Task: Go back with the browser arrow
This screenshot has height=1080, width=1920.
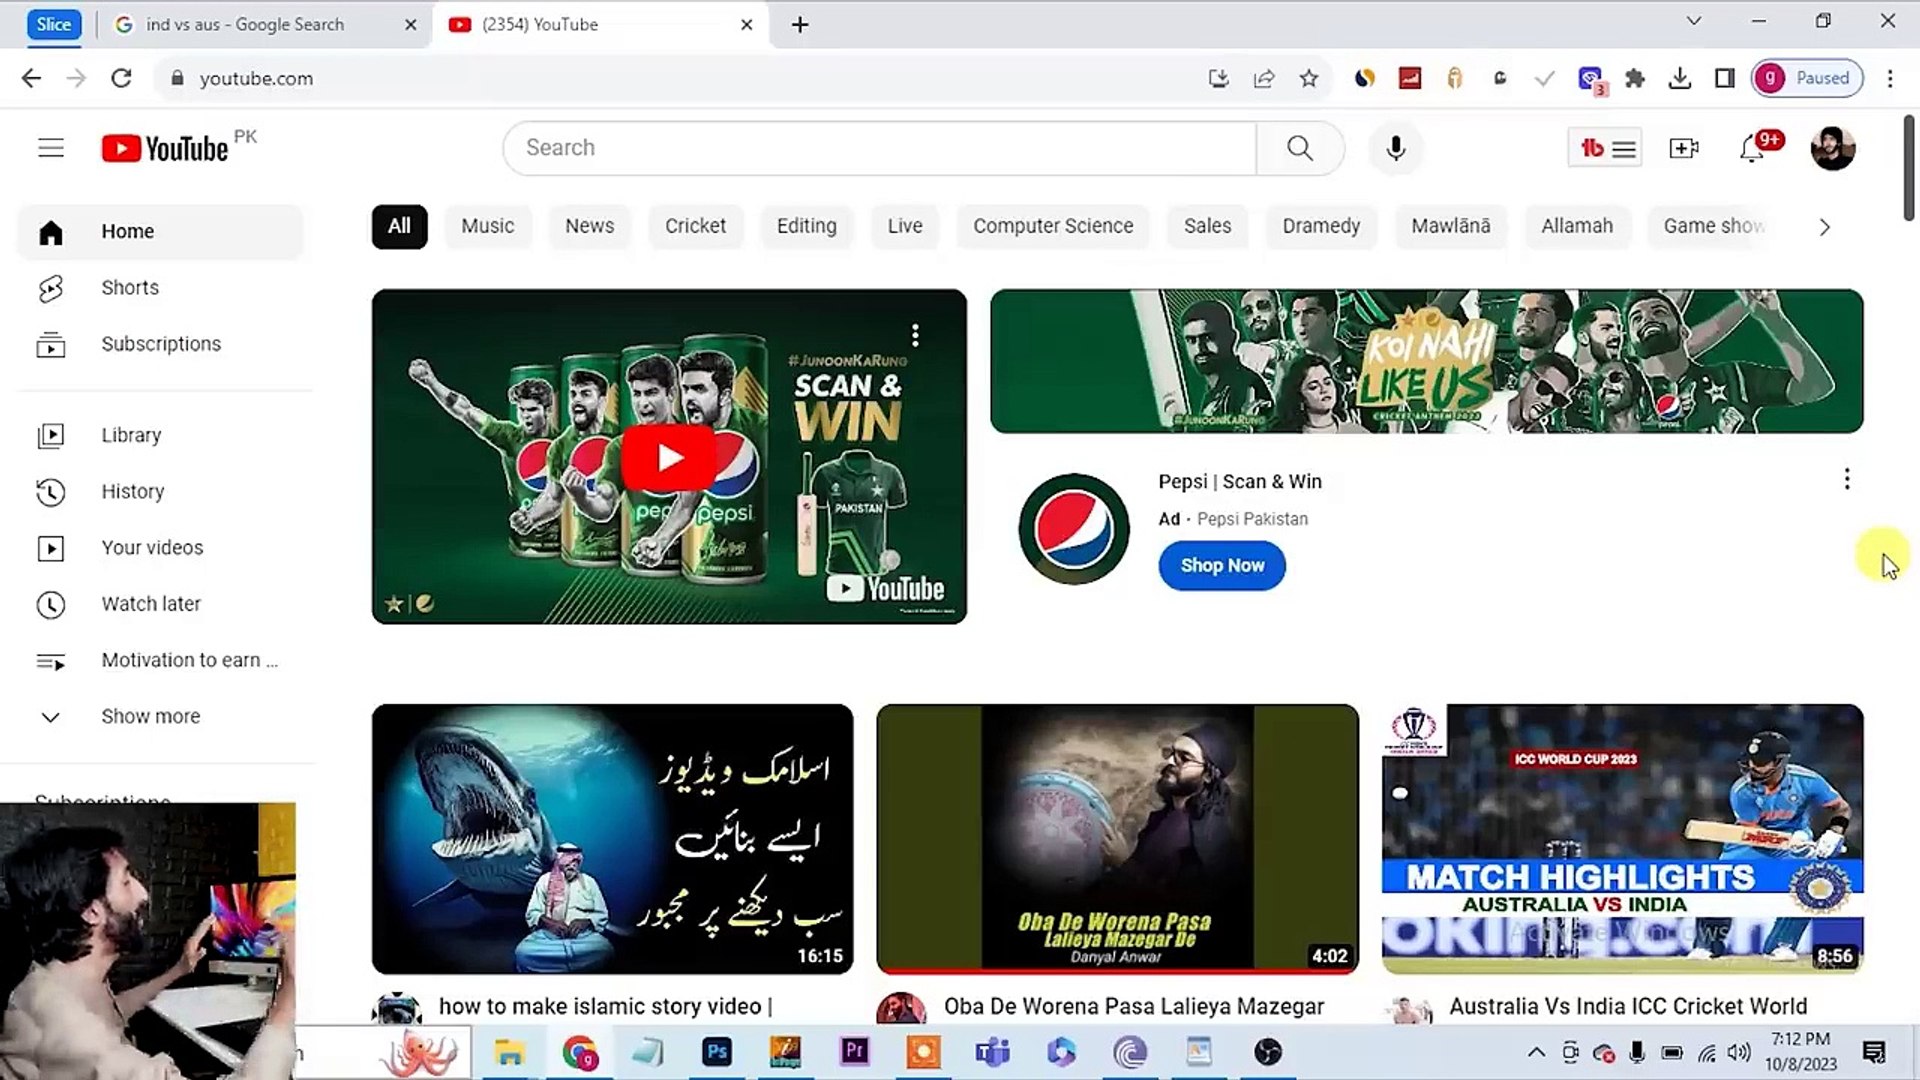Action: (31, 78)
